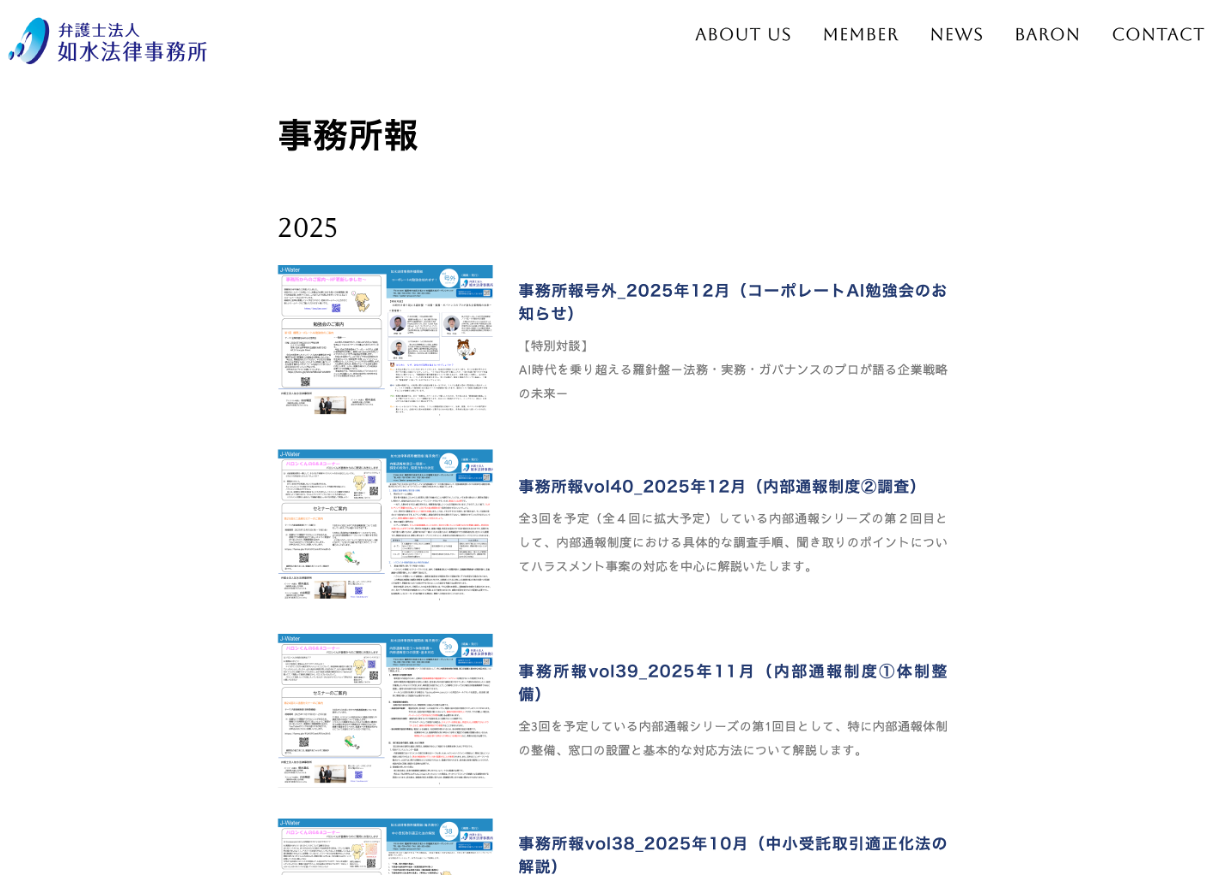The height and width of the screenshot is (876, 1226).
Task: Select BARON in the navigation bar
Action: coord(1047,35)
